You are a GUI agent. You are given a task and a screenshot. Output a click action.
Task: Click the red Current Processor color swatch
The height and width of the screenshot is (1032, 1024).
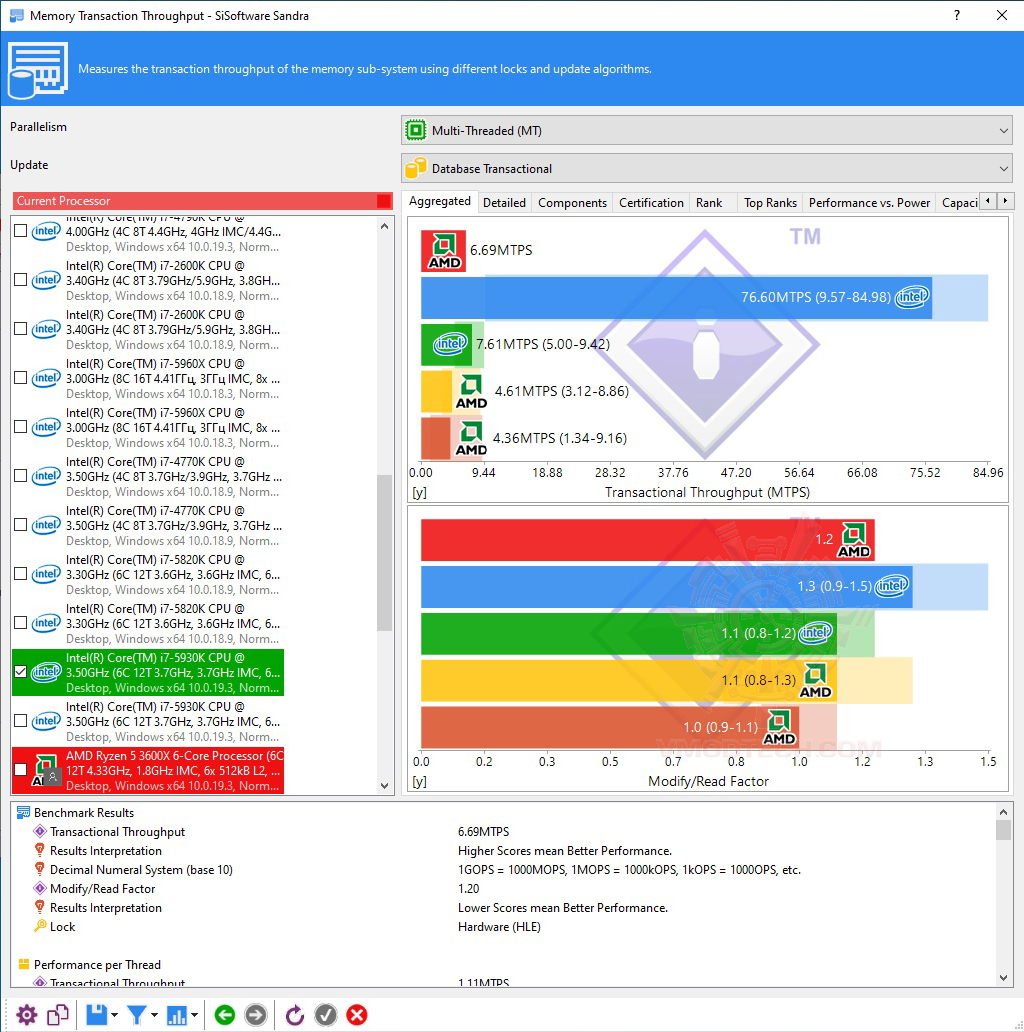pos(384,201)
